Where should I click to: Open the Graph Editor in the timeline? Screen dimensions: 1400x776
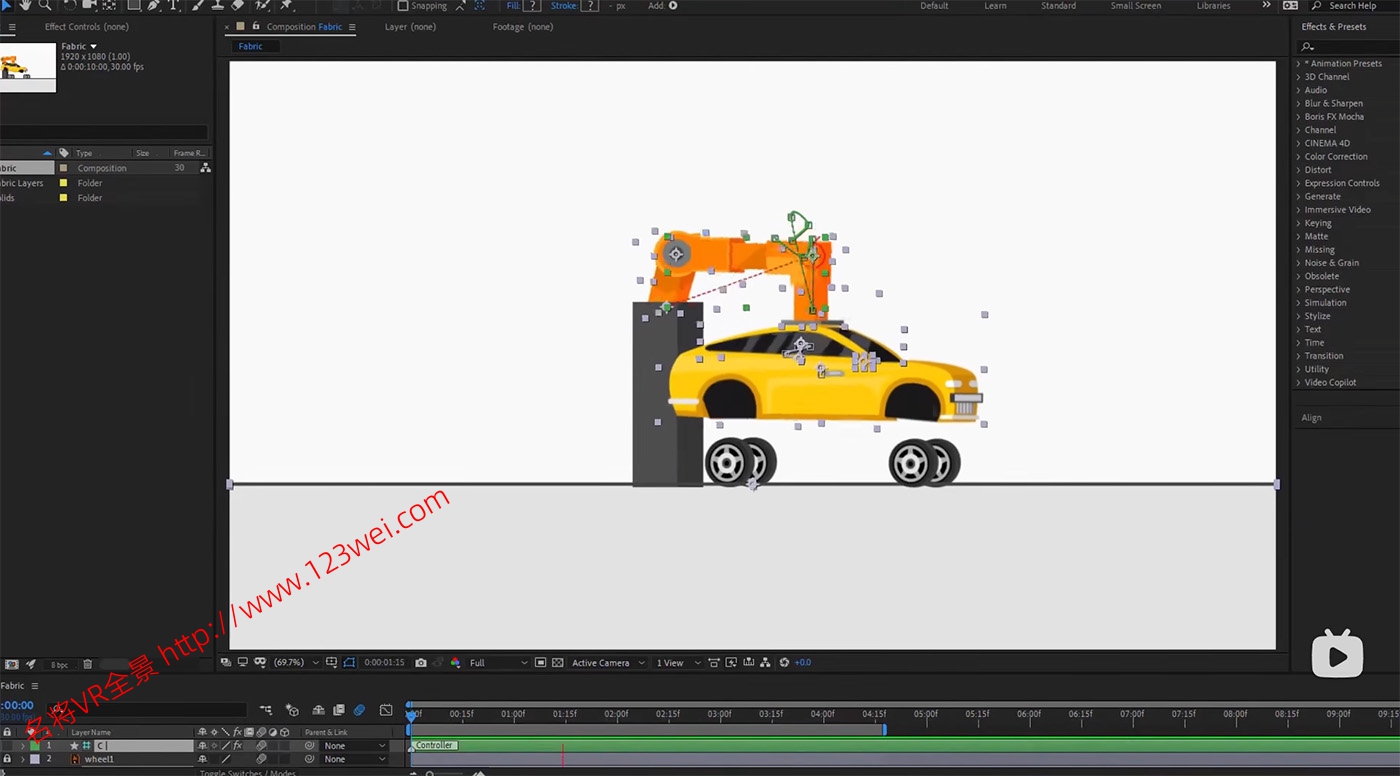coord(386,711)
